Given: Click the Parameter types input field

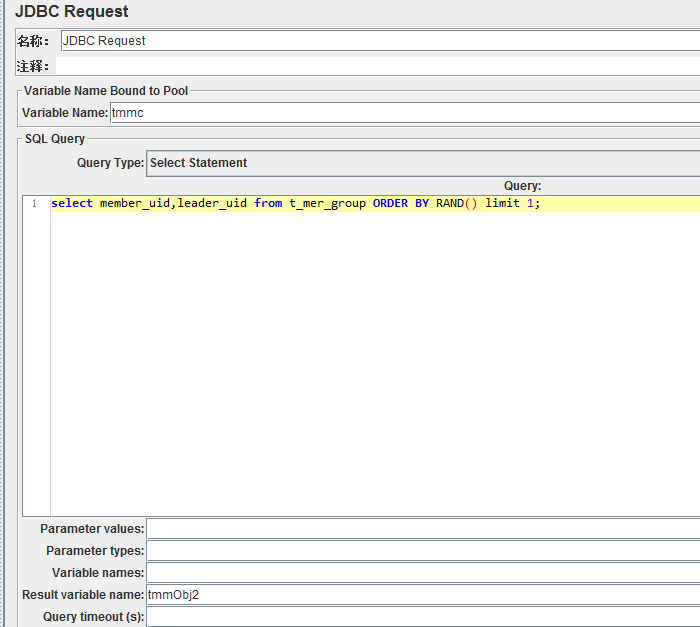Looking at the screenshot, I should click(x=423, y=551).
